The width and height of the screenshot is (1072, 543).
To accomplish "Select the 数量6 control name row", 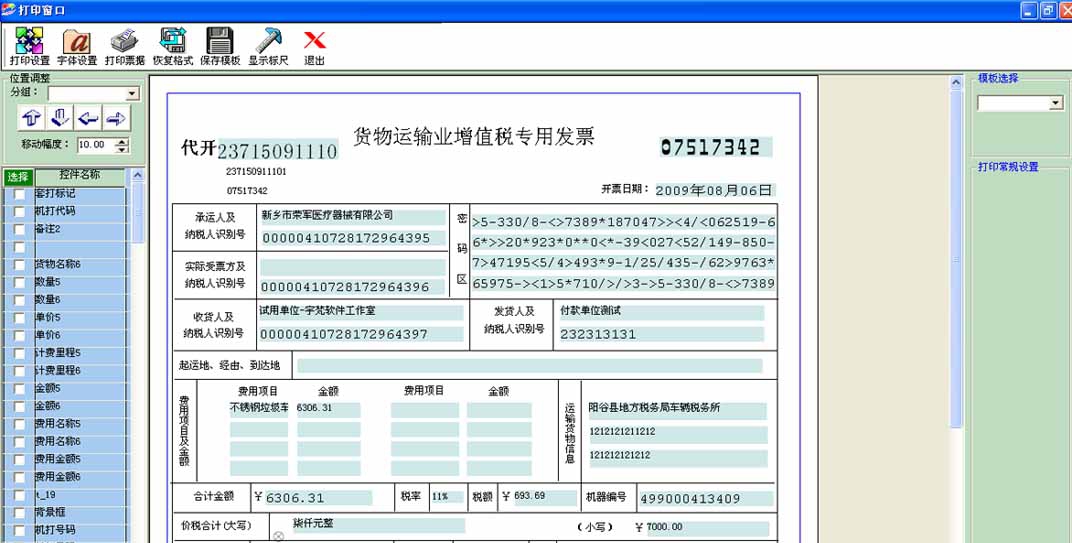I will (80, 300).
